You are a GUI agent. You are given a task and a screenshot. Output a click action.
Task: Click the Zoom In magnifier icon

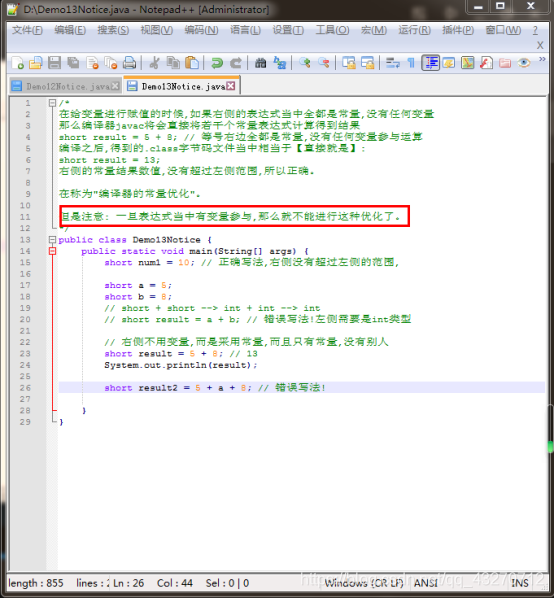click(305, 63)
